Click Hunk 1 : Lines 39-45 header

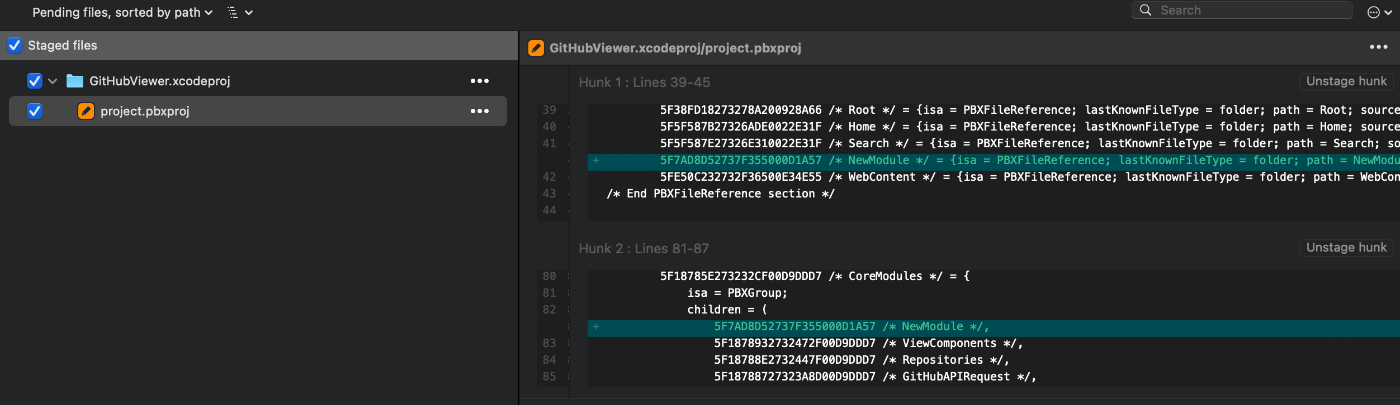644,82
